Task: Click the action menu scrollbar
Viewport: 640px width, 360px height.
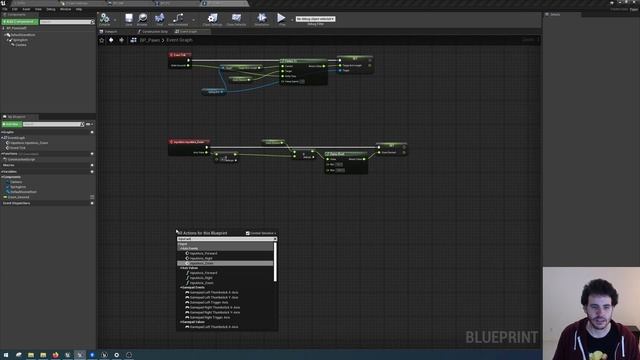Action: (275, 262)
